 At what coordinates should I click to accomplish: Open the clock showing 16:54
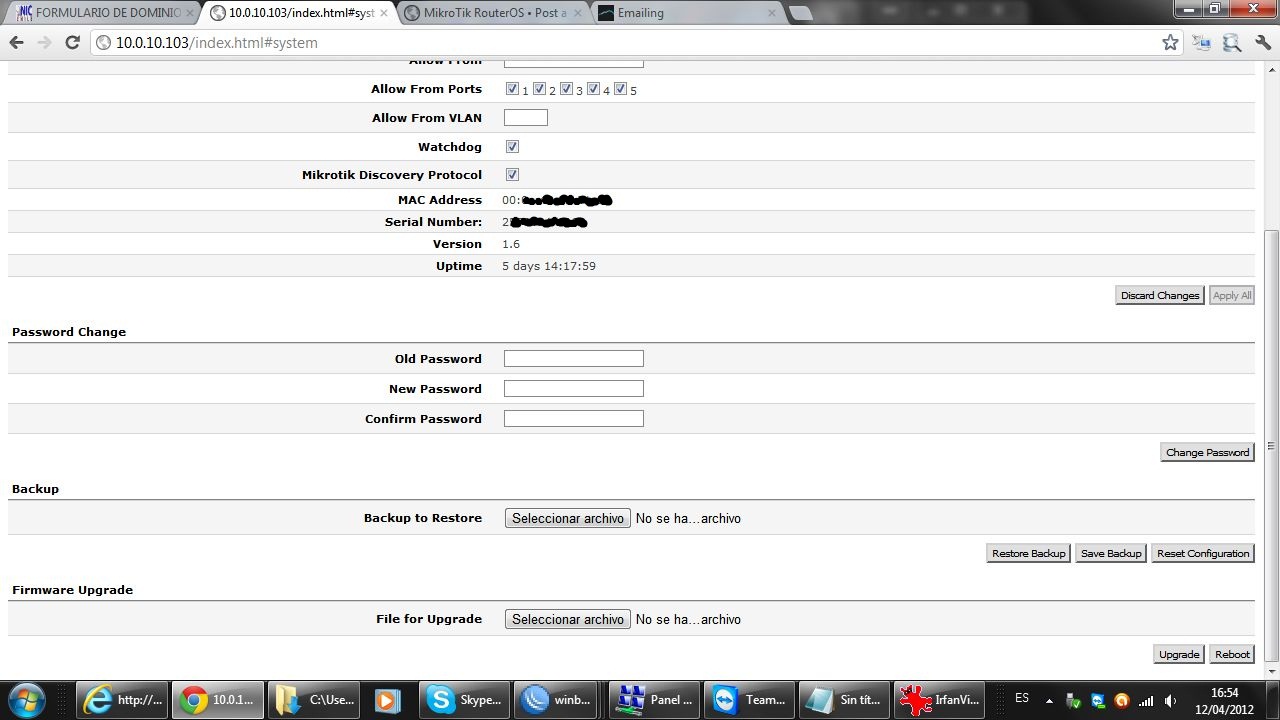tap(1224, 700)
